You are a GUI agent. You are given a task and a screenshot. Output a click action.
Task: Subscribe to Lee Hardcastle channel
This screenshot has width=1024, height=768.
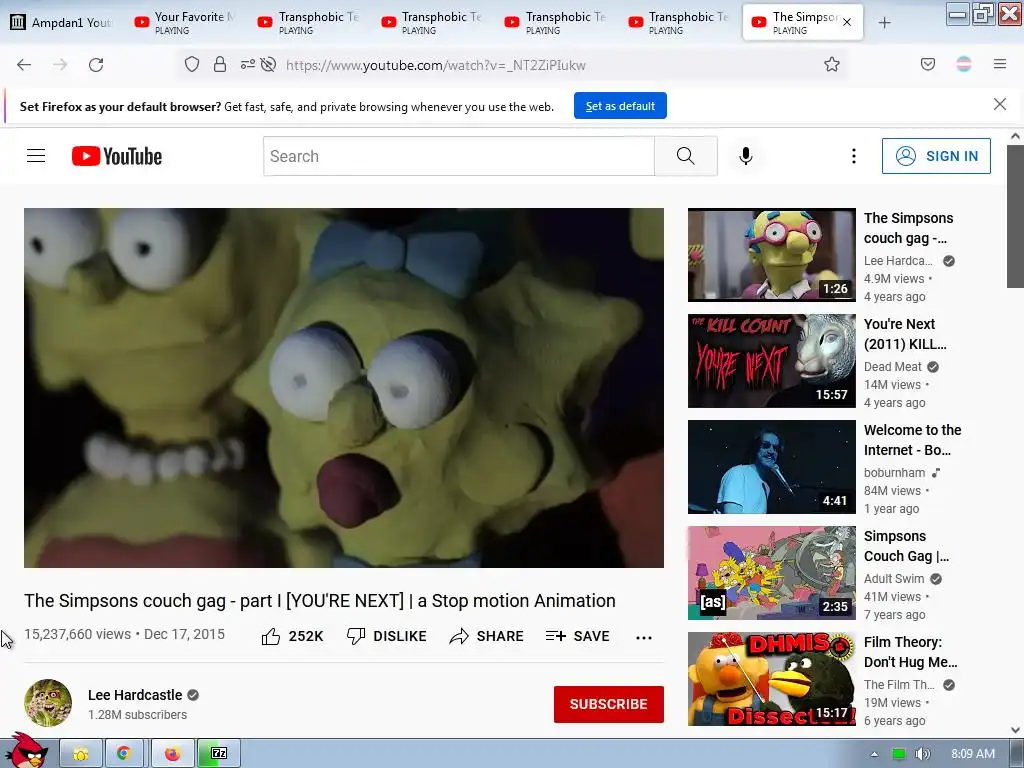tap(609, 704)
